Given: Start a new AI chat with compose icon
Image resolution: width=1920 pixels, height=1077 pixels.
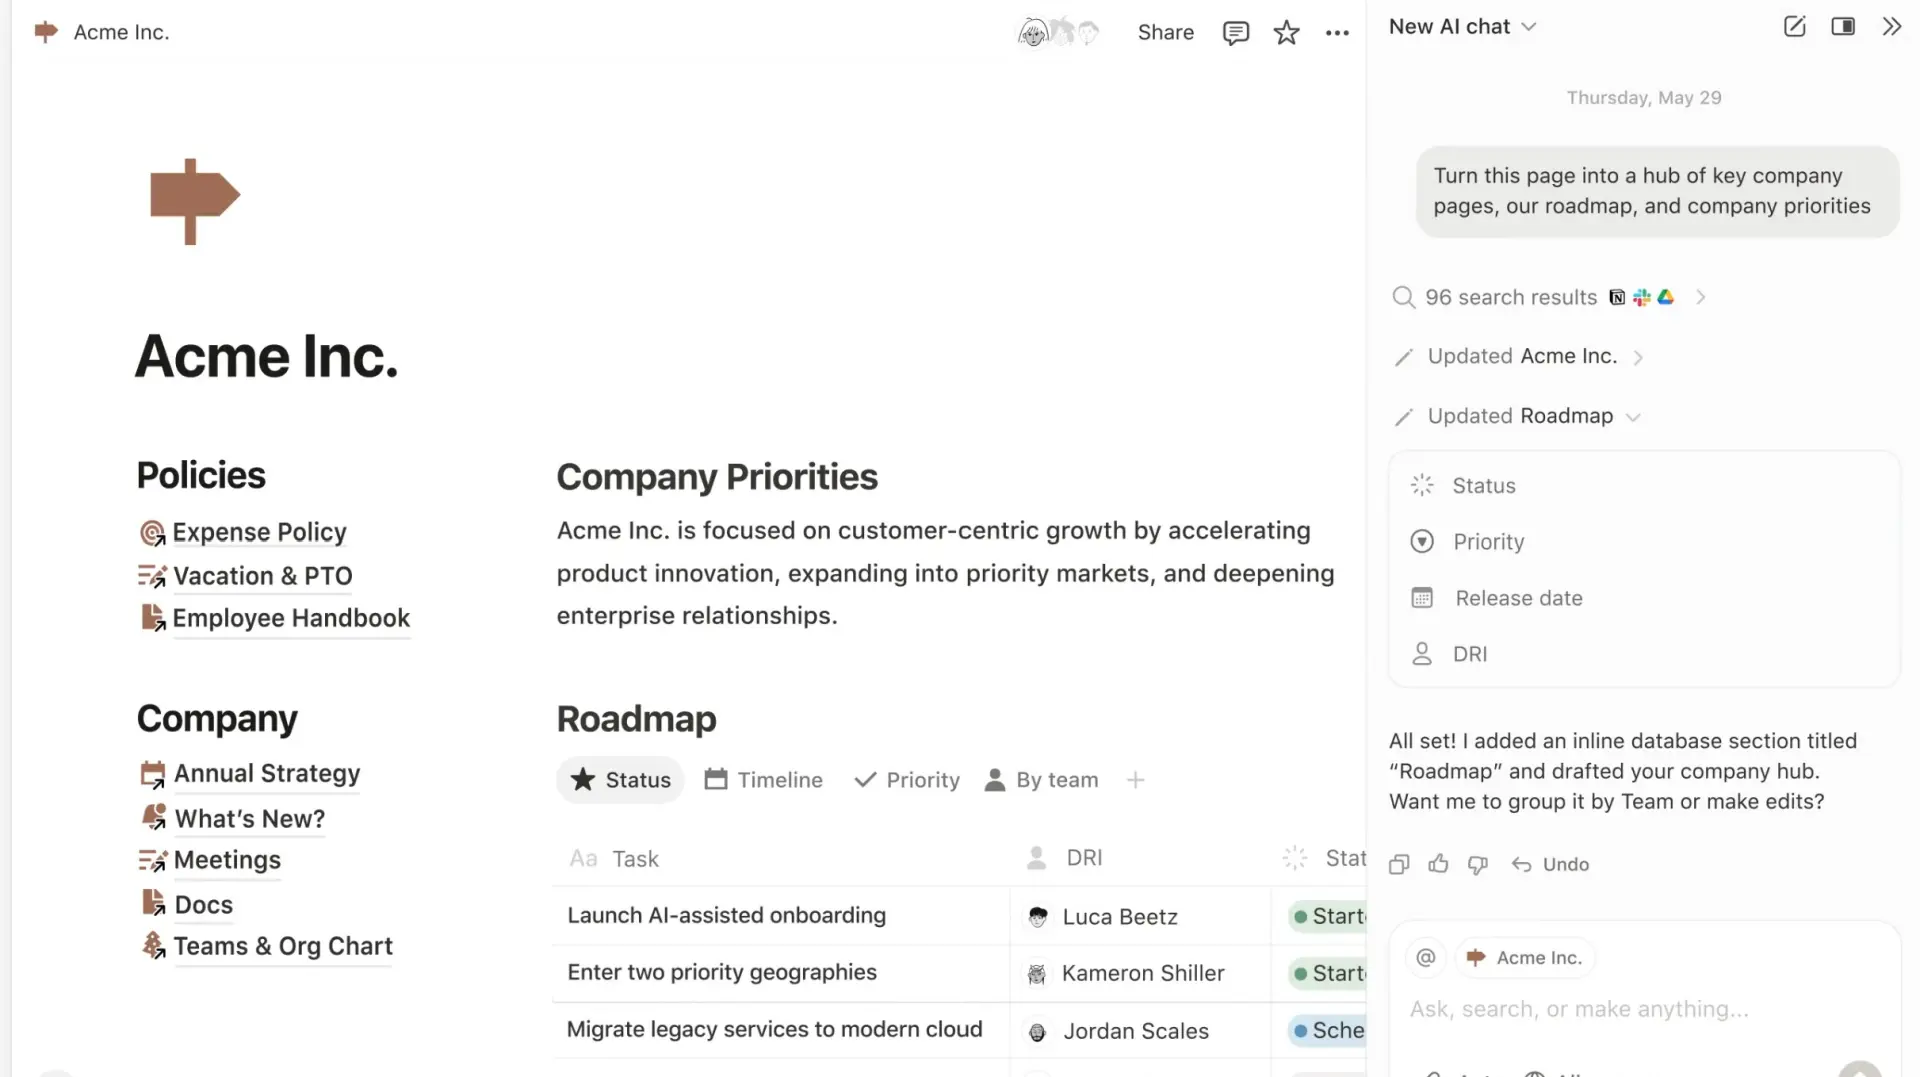Looking at the screenshot, I should tap(1794, 27).
